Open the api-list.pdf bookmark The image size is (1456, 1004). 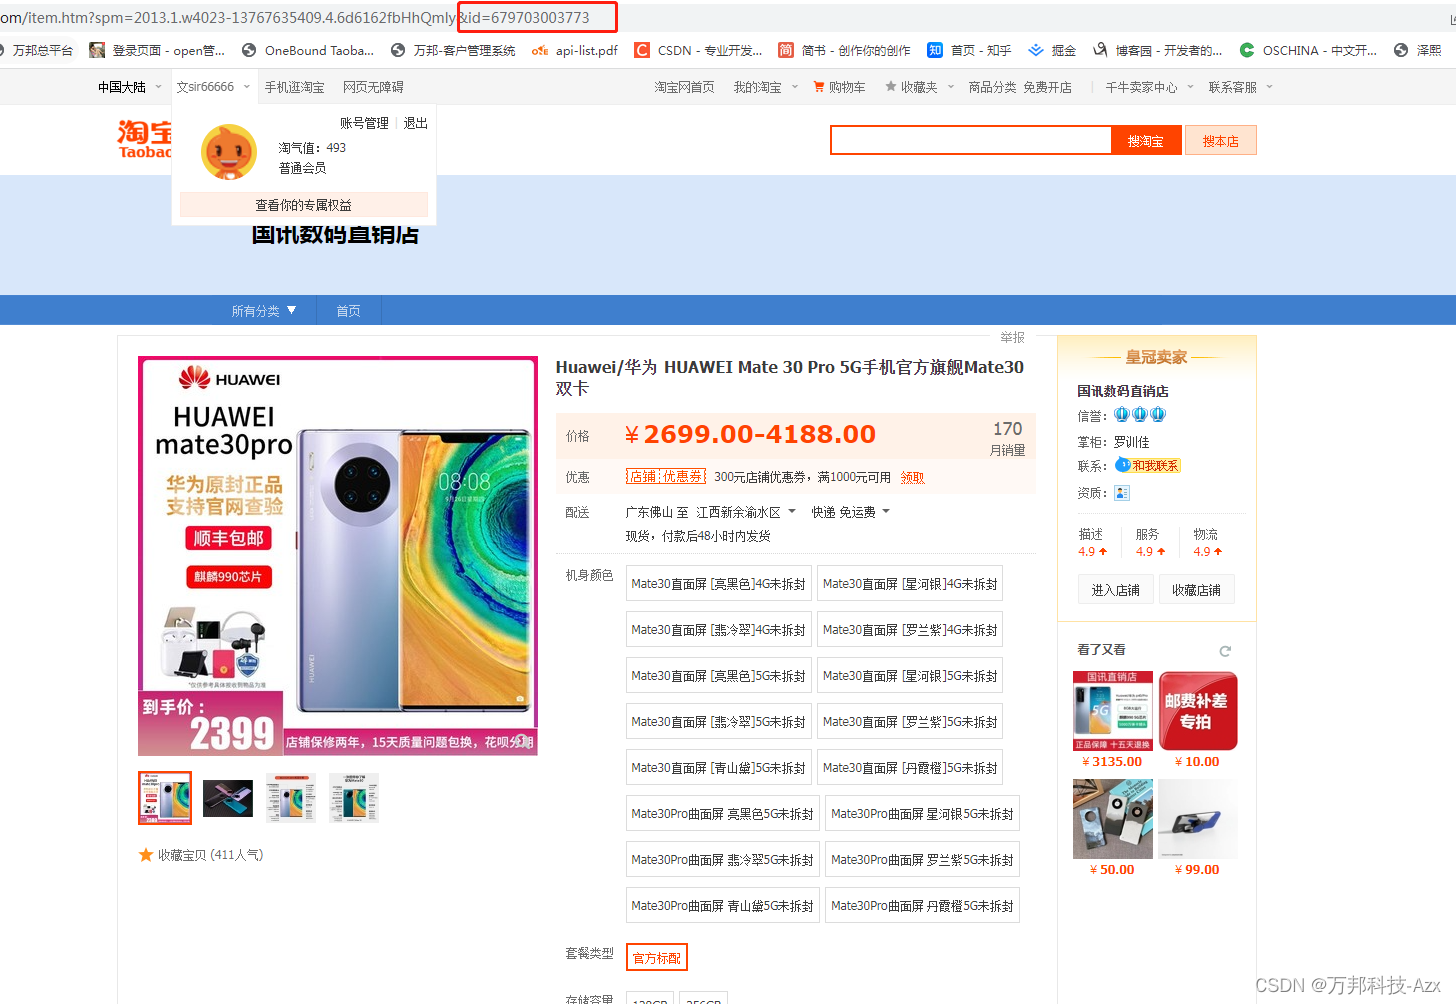pyautogui.click(x=575, y=50)
